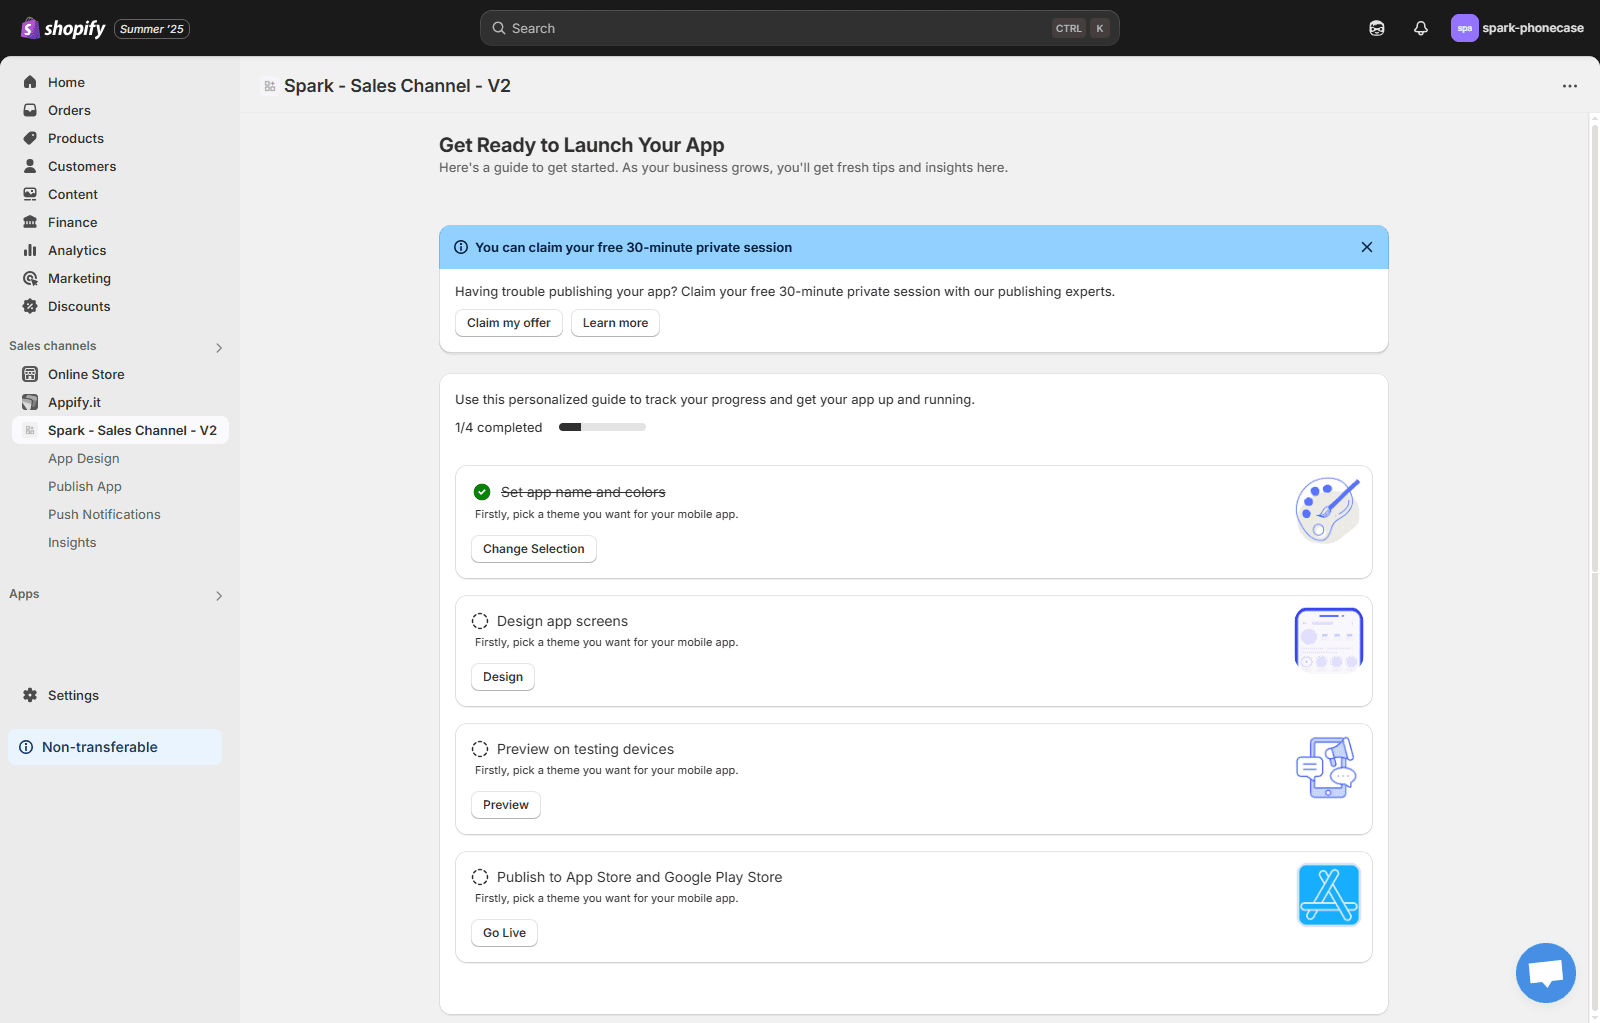
Task: Click the Discounts icon in sidebar
Action: pos(30,306)
